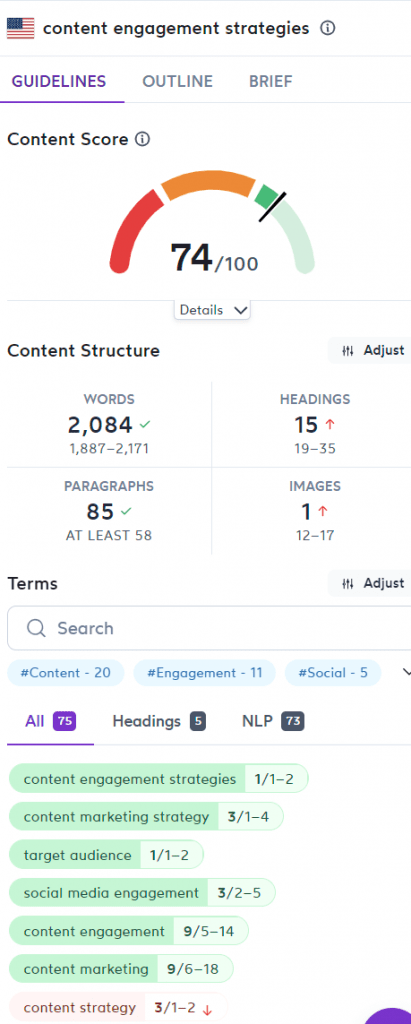Click red arrow next to Headings count
The width and height of the screenshot is (411, 1024).
pyautogui.click(x=330, y=425)
